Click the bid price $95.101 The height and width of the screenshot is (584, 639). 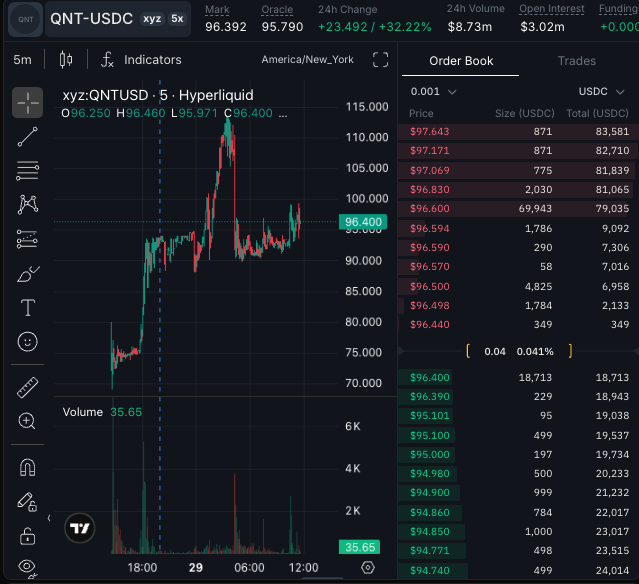[430, 416]
